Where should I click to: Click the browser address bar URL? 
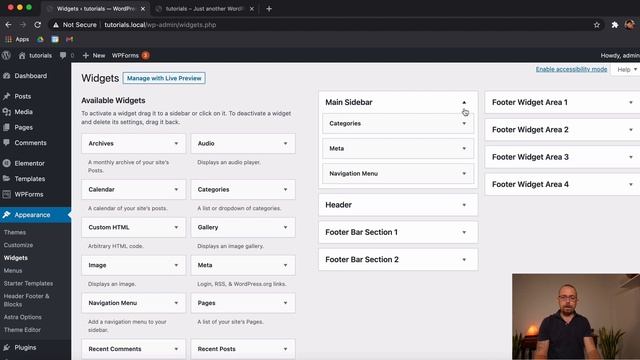160,25
